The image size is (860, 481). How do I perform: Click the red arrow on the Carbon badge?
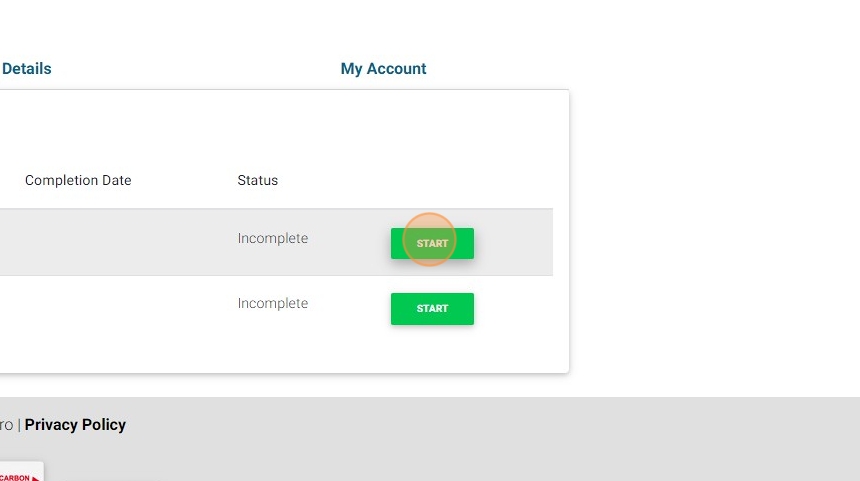pyautogui.click(x=36, y=478)
